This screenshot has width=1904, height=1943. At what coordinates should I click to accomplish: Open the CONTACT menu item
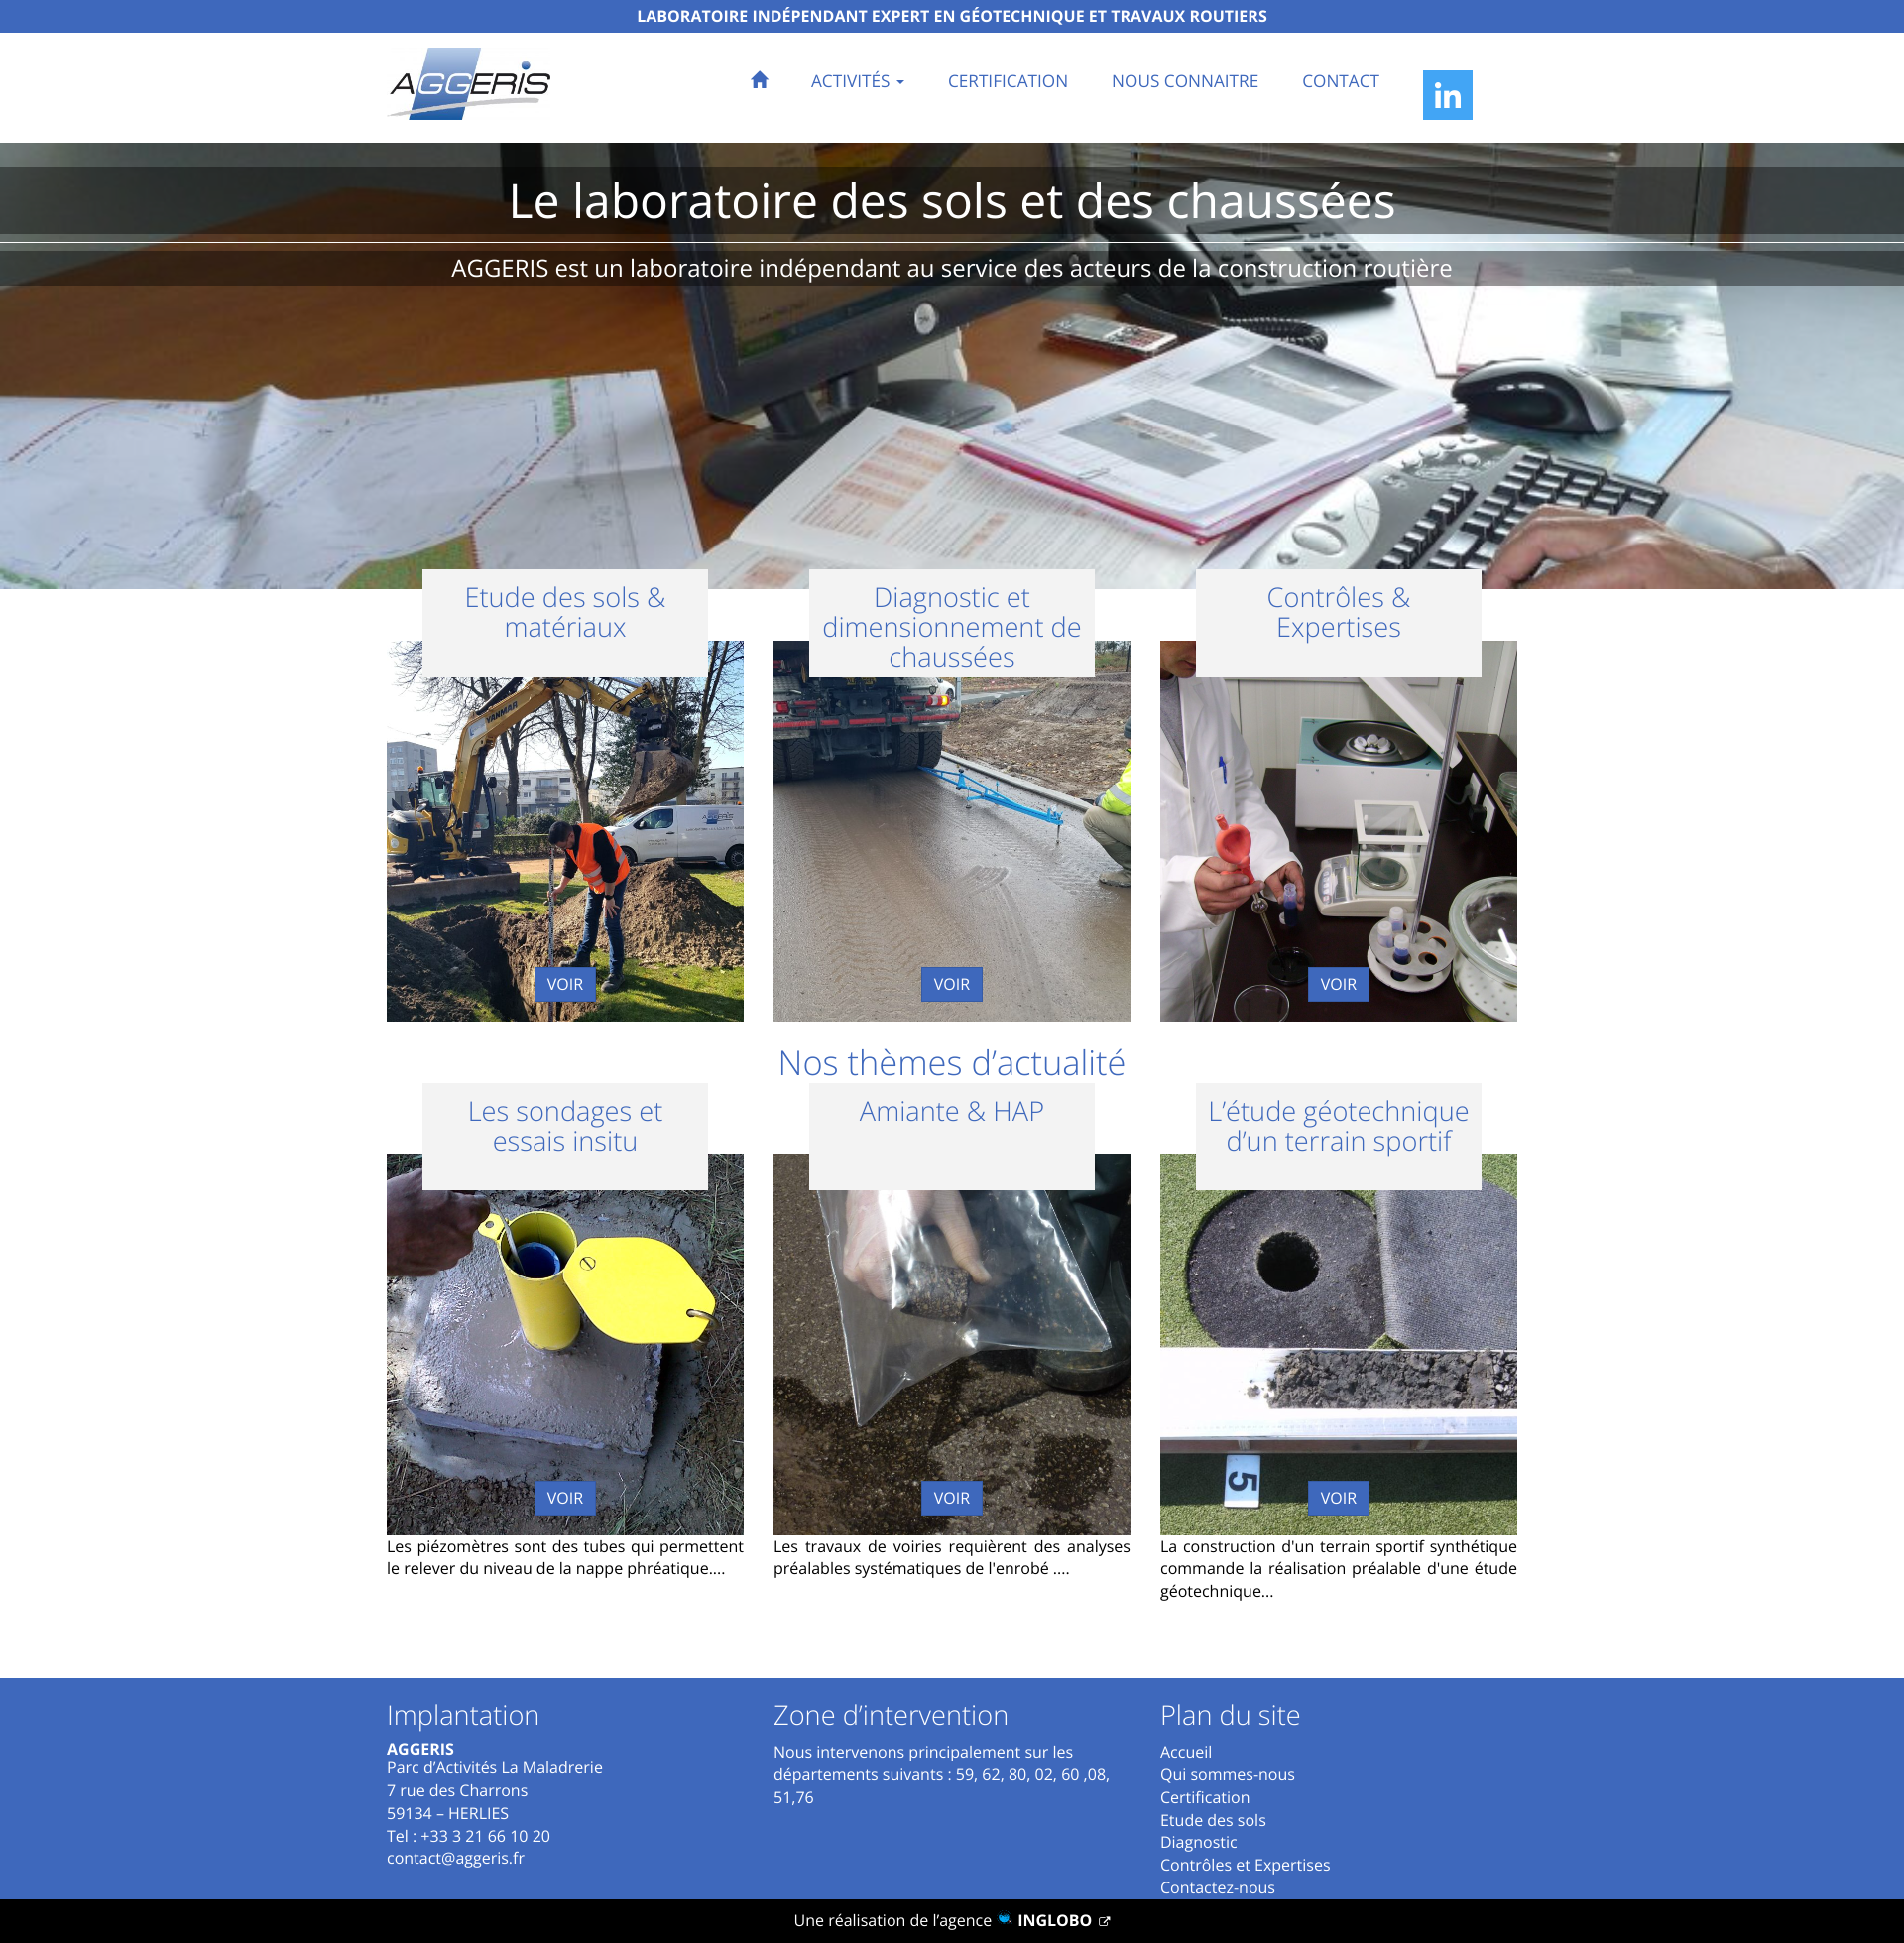[x=1340, y=81]
